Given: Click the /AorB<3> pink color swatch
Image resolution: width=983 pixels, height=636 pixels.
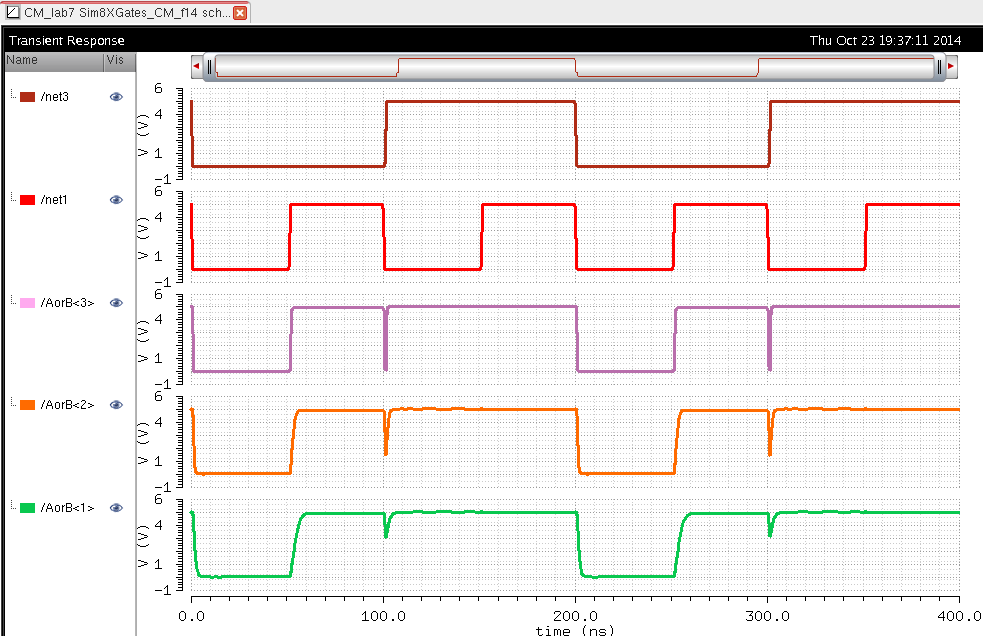Looking at the screenshot, I should [28, 302].
